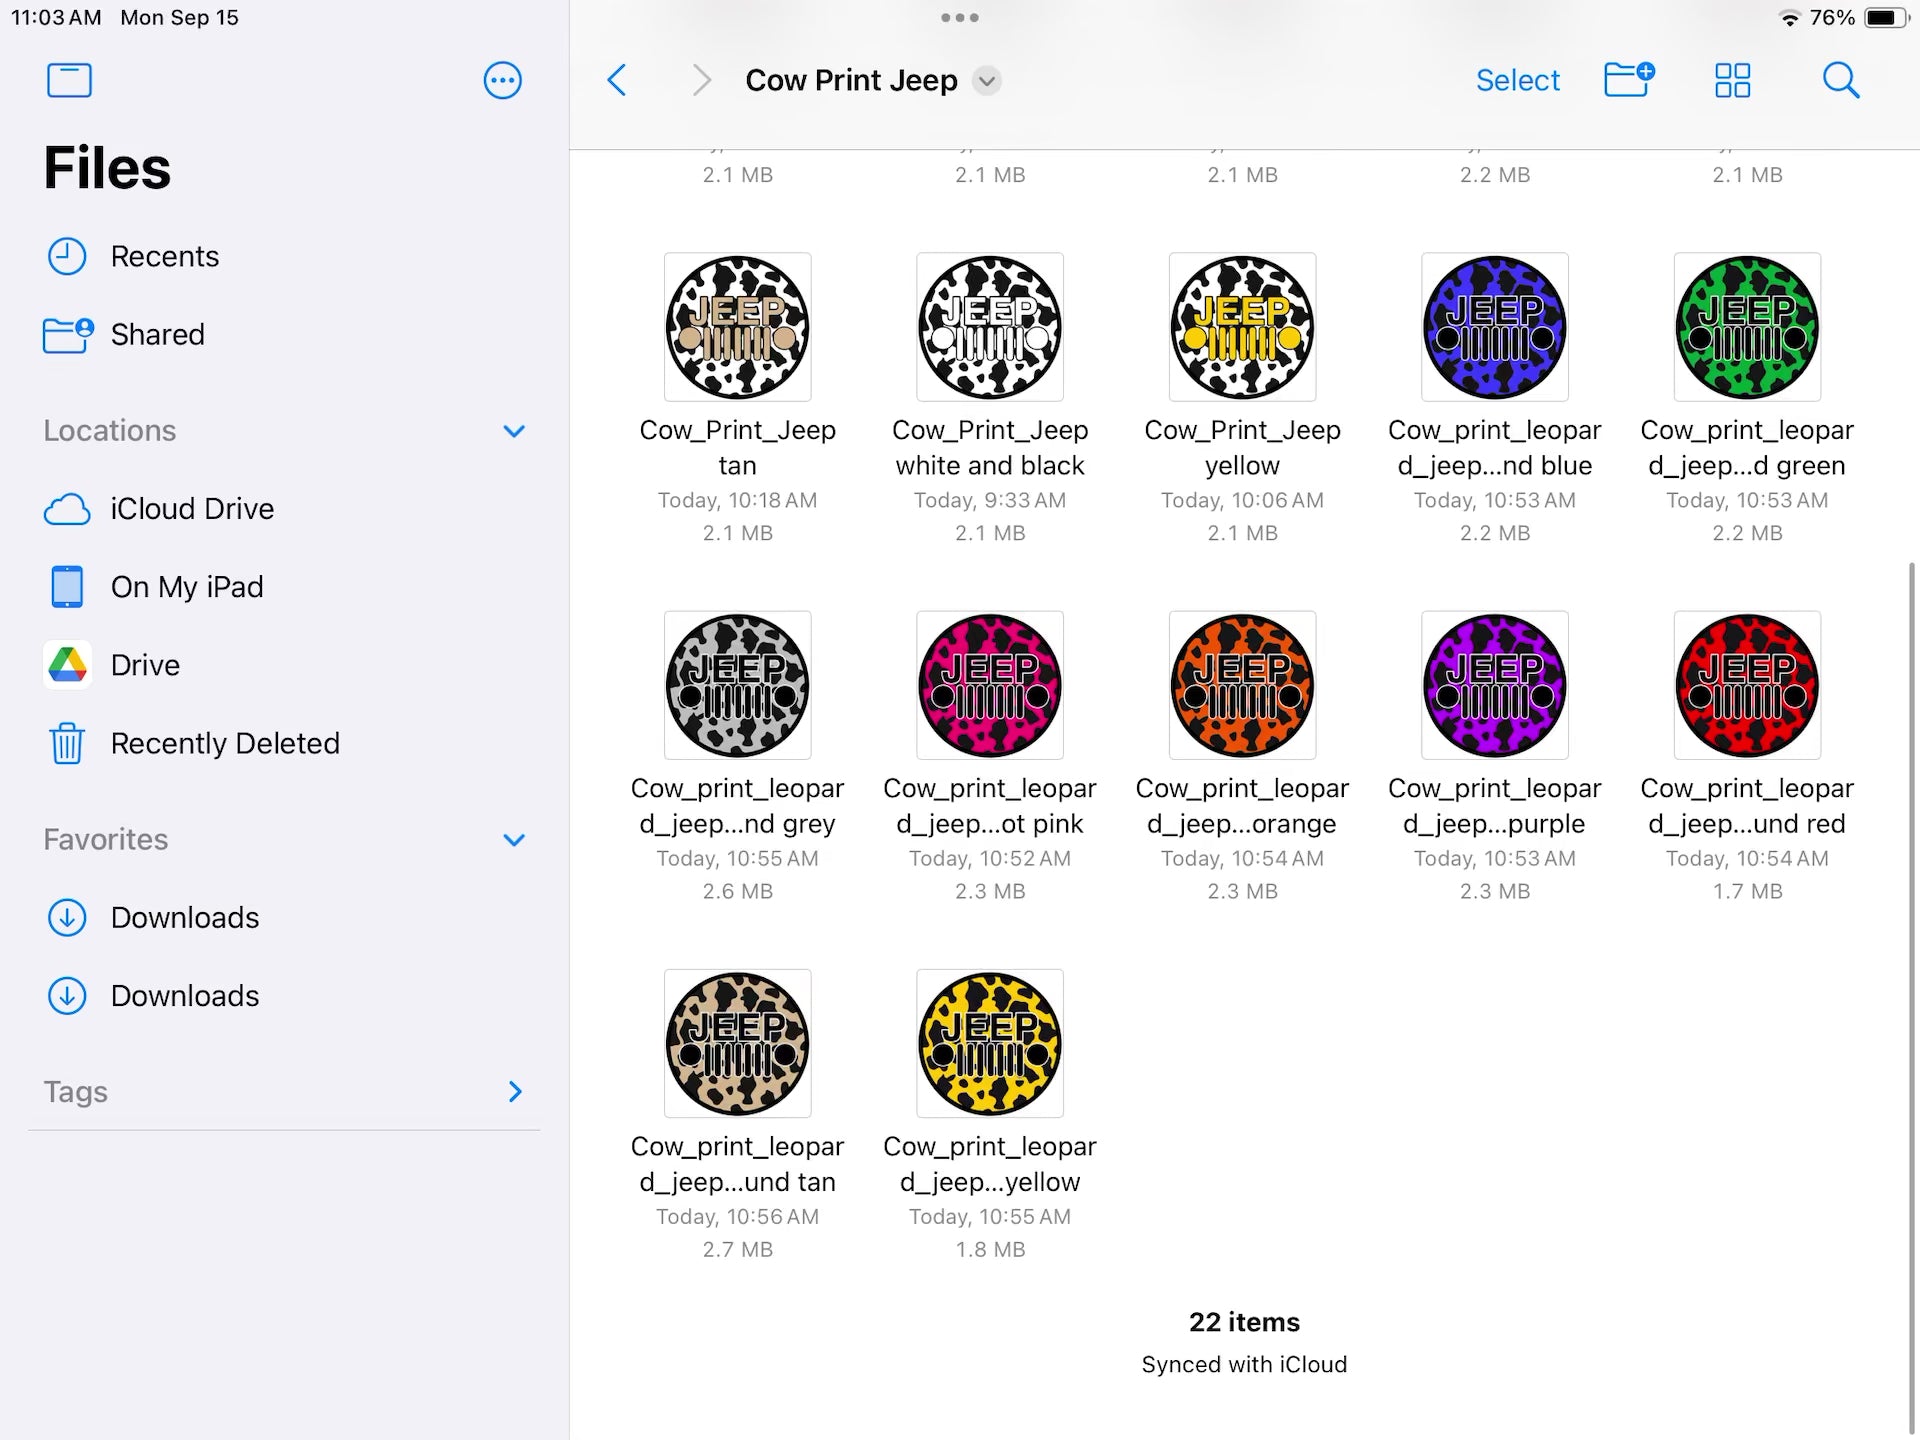The height and width of the screenshot is (1440, 1920).
Task: Toggle the sidebar panel icon
Action: coord(69,80)
